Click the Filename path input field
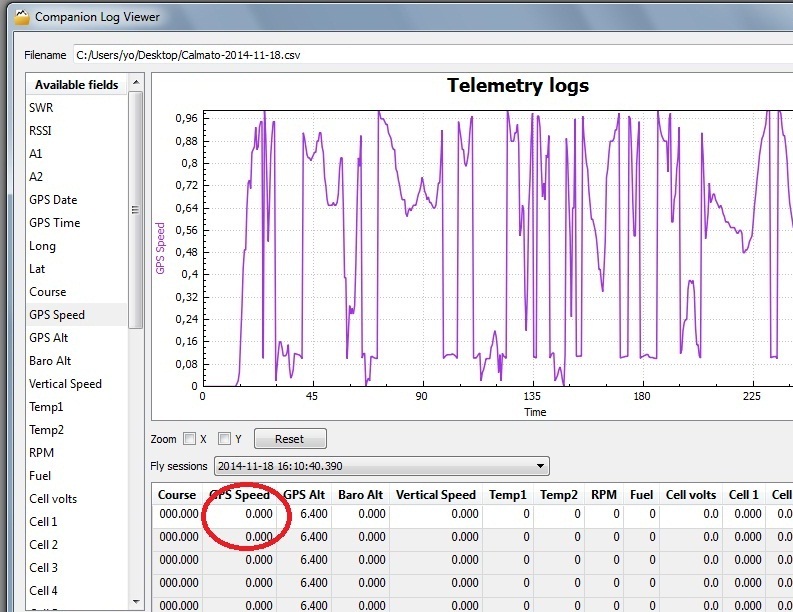The width and height of the screenshot is (793, 612). pos(430,55)
